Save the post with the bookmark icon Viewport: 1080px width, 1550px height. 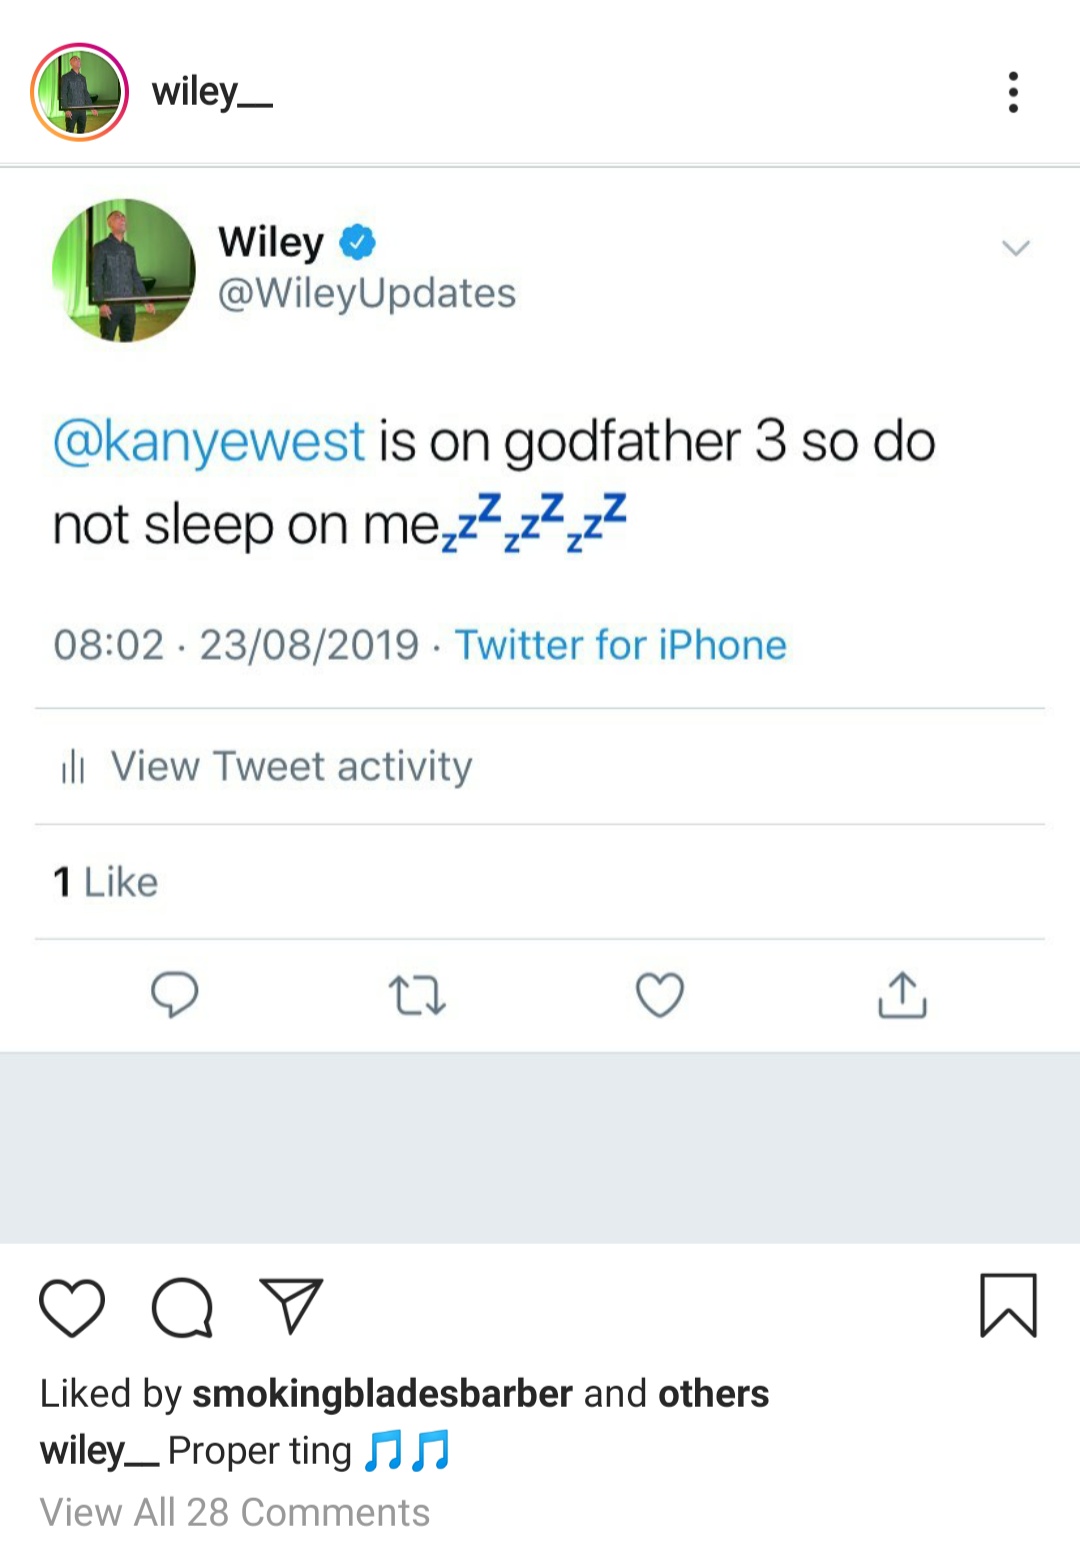(x=1008, y=1305)
